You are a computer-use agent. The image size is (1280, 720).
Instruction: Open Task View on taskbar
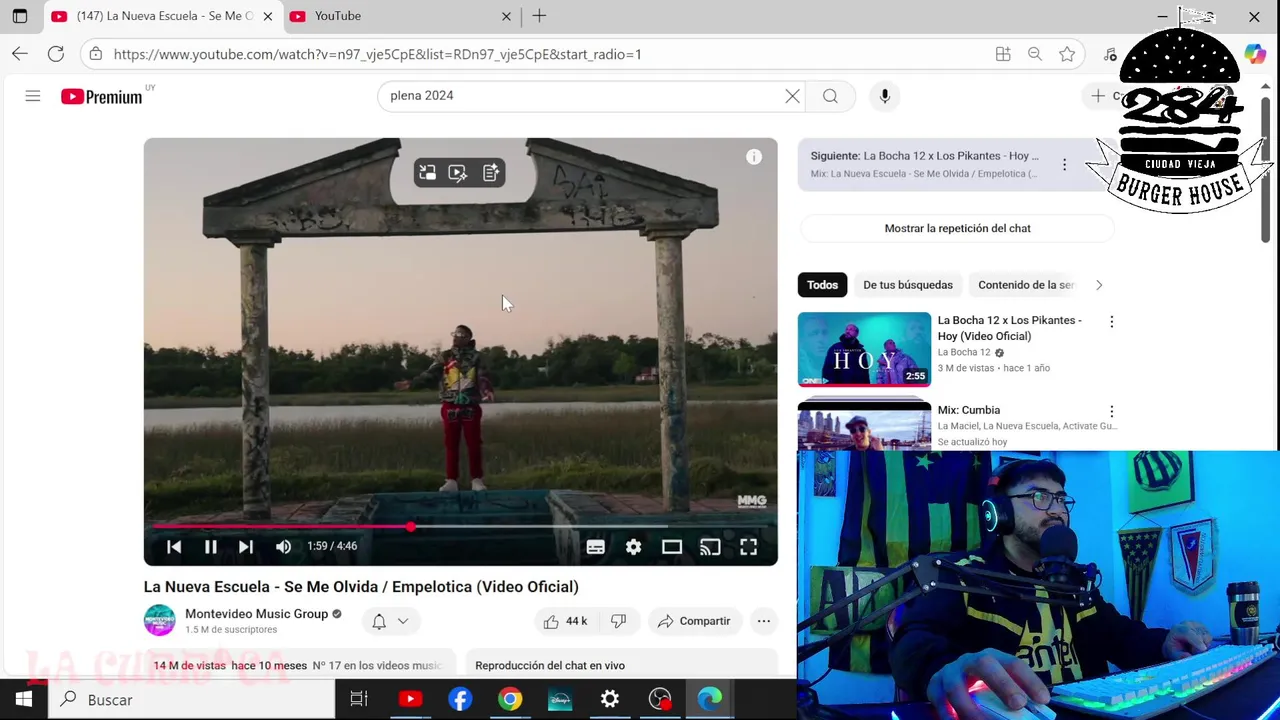359,700
